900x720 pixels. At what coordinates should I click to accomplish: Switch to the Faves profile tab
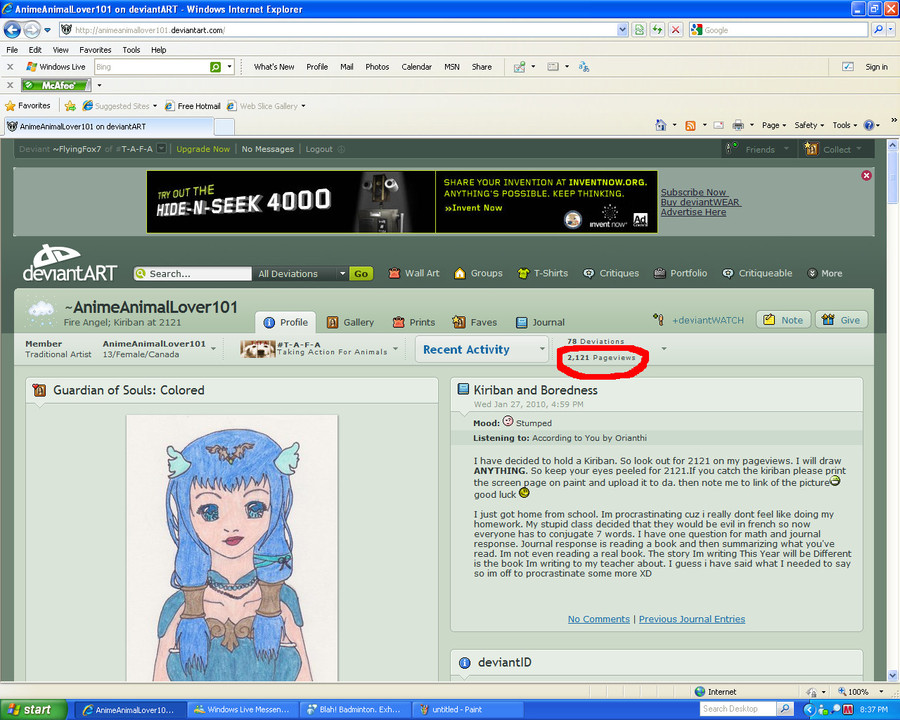point(475,322)
